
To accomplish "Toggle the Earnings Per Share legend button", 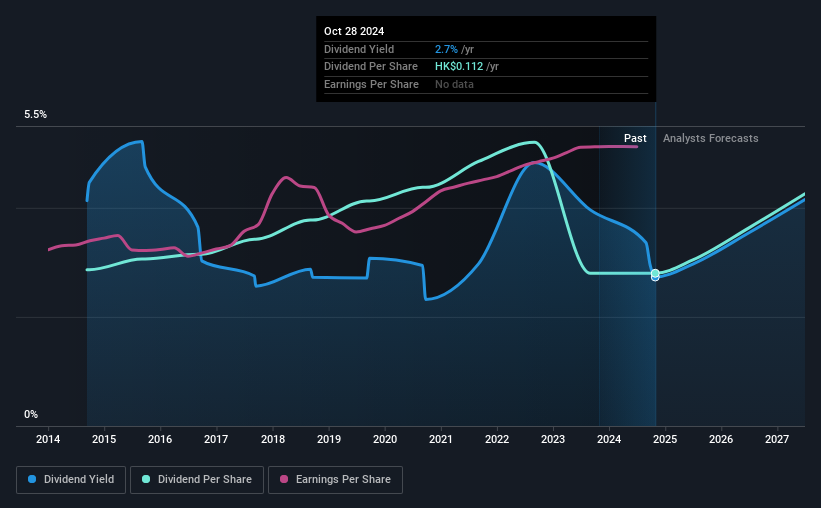I will coord(335,479).
